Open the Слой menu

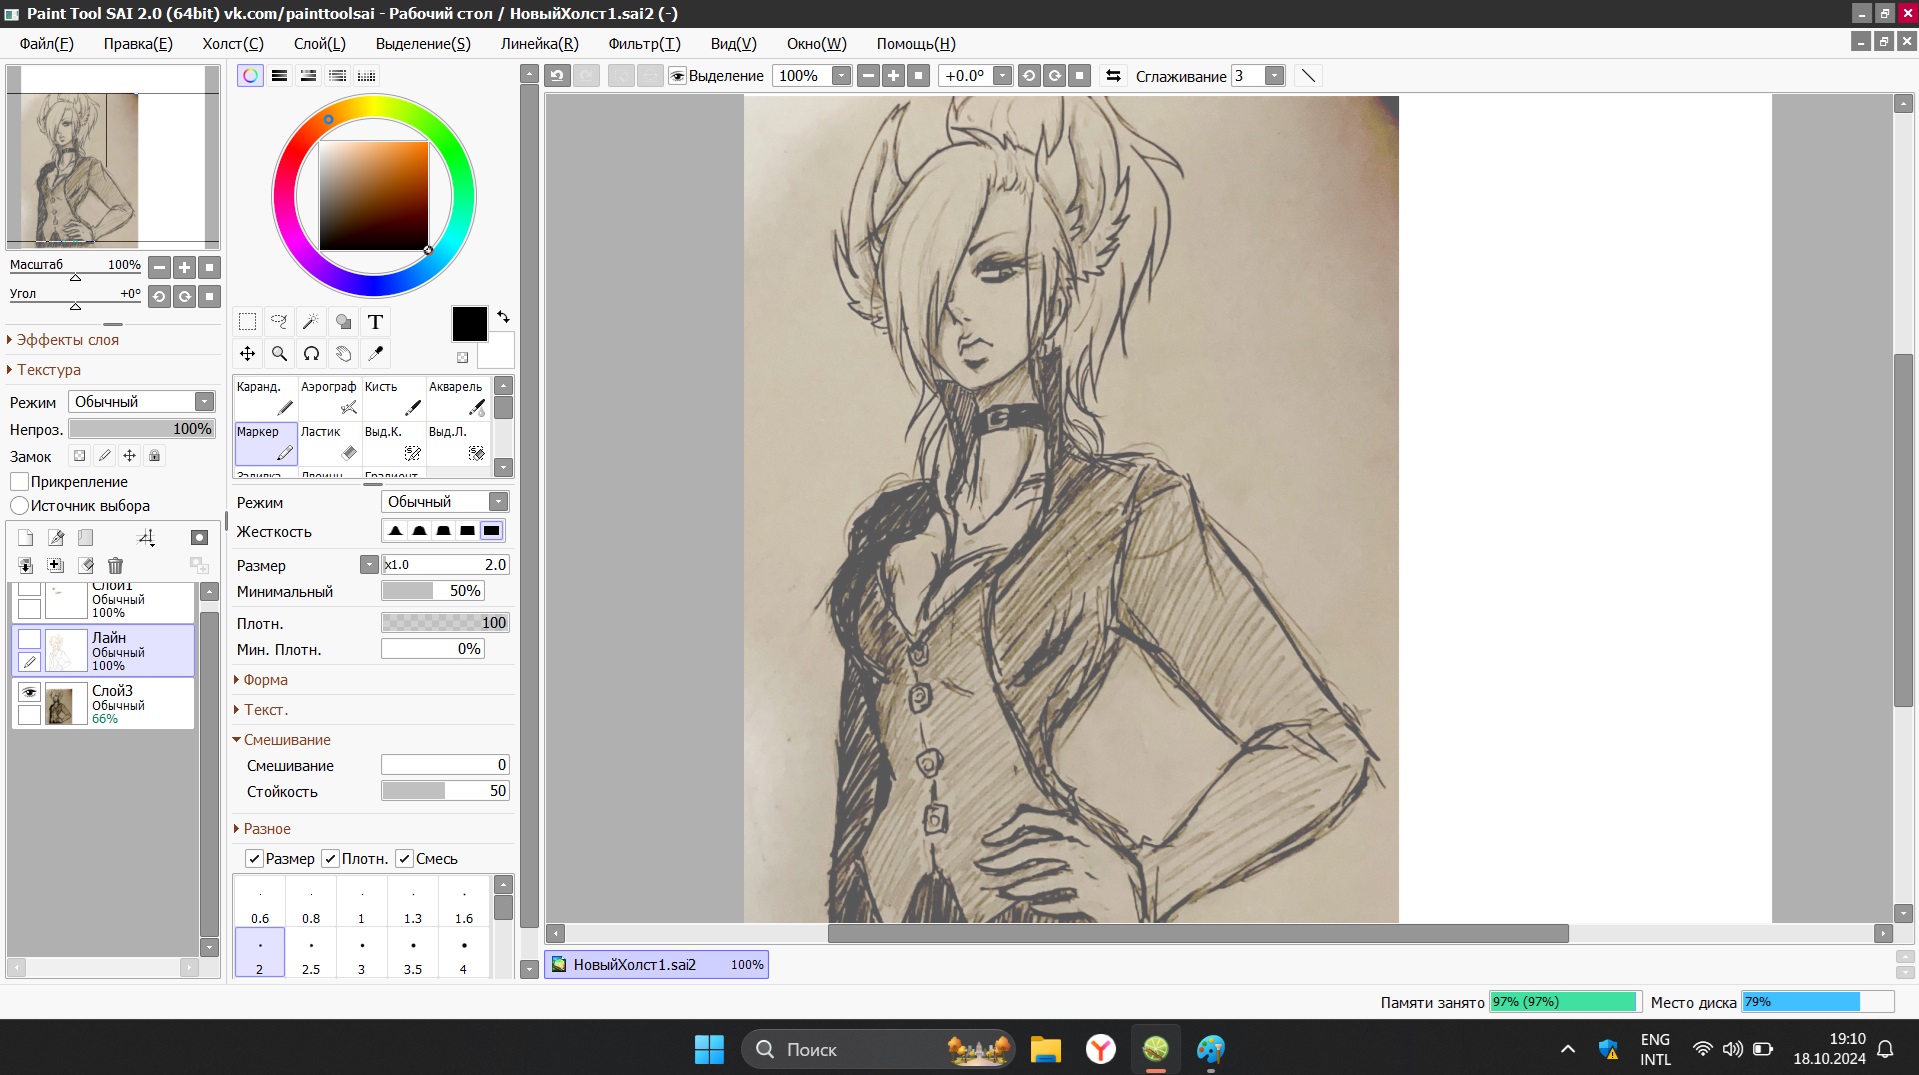pos(319,44)
